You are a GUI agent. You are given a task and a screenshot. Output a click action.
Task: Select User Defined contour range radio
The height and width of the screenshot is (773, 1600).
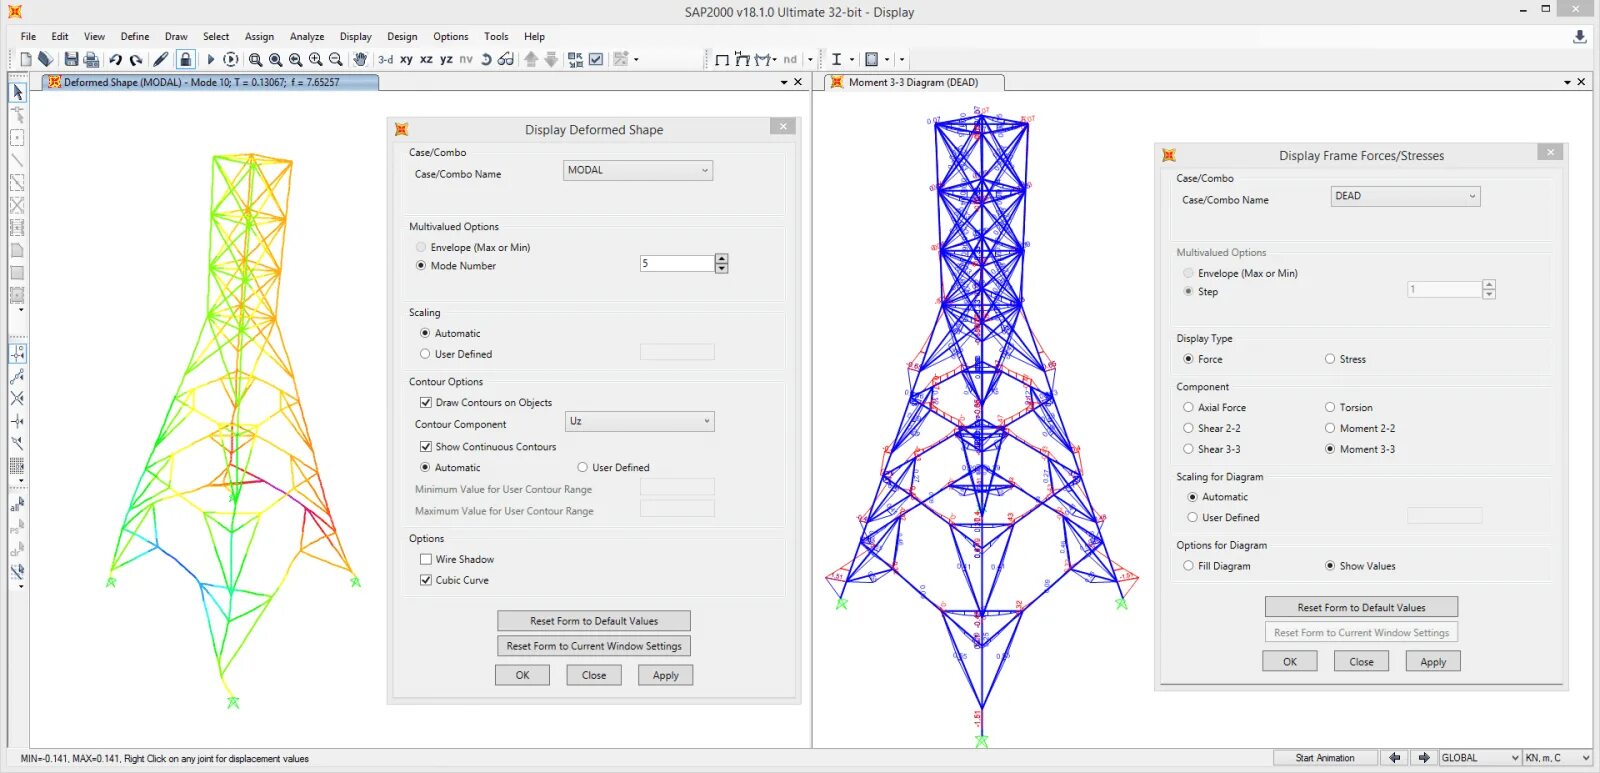click(582, 468)
